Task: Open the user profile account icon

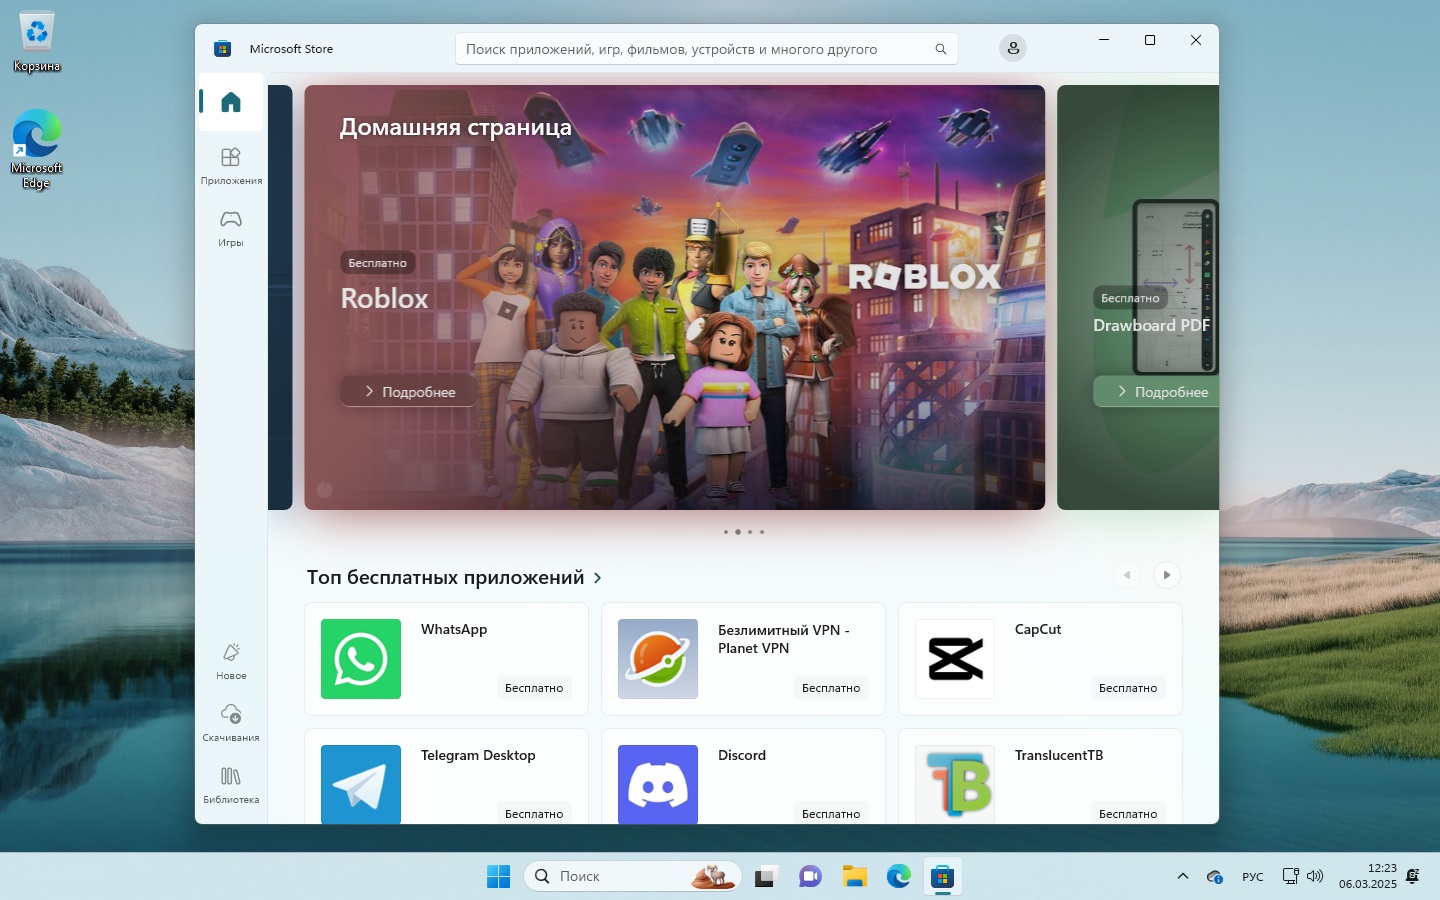Action: [1013, 48]
